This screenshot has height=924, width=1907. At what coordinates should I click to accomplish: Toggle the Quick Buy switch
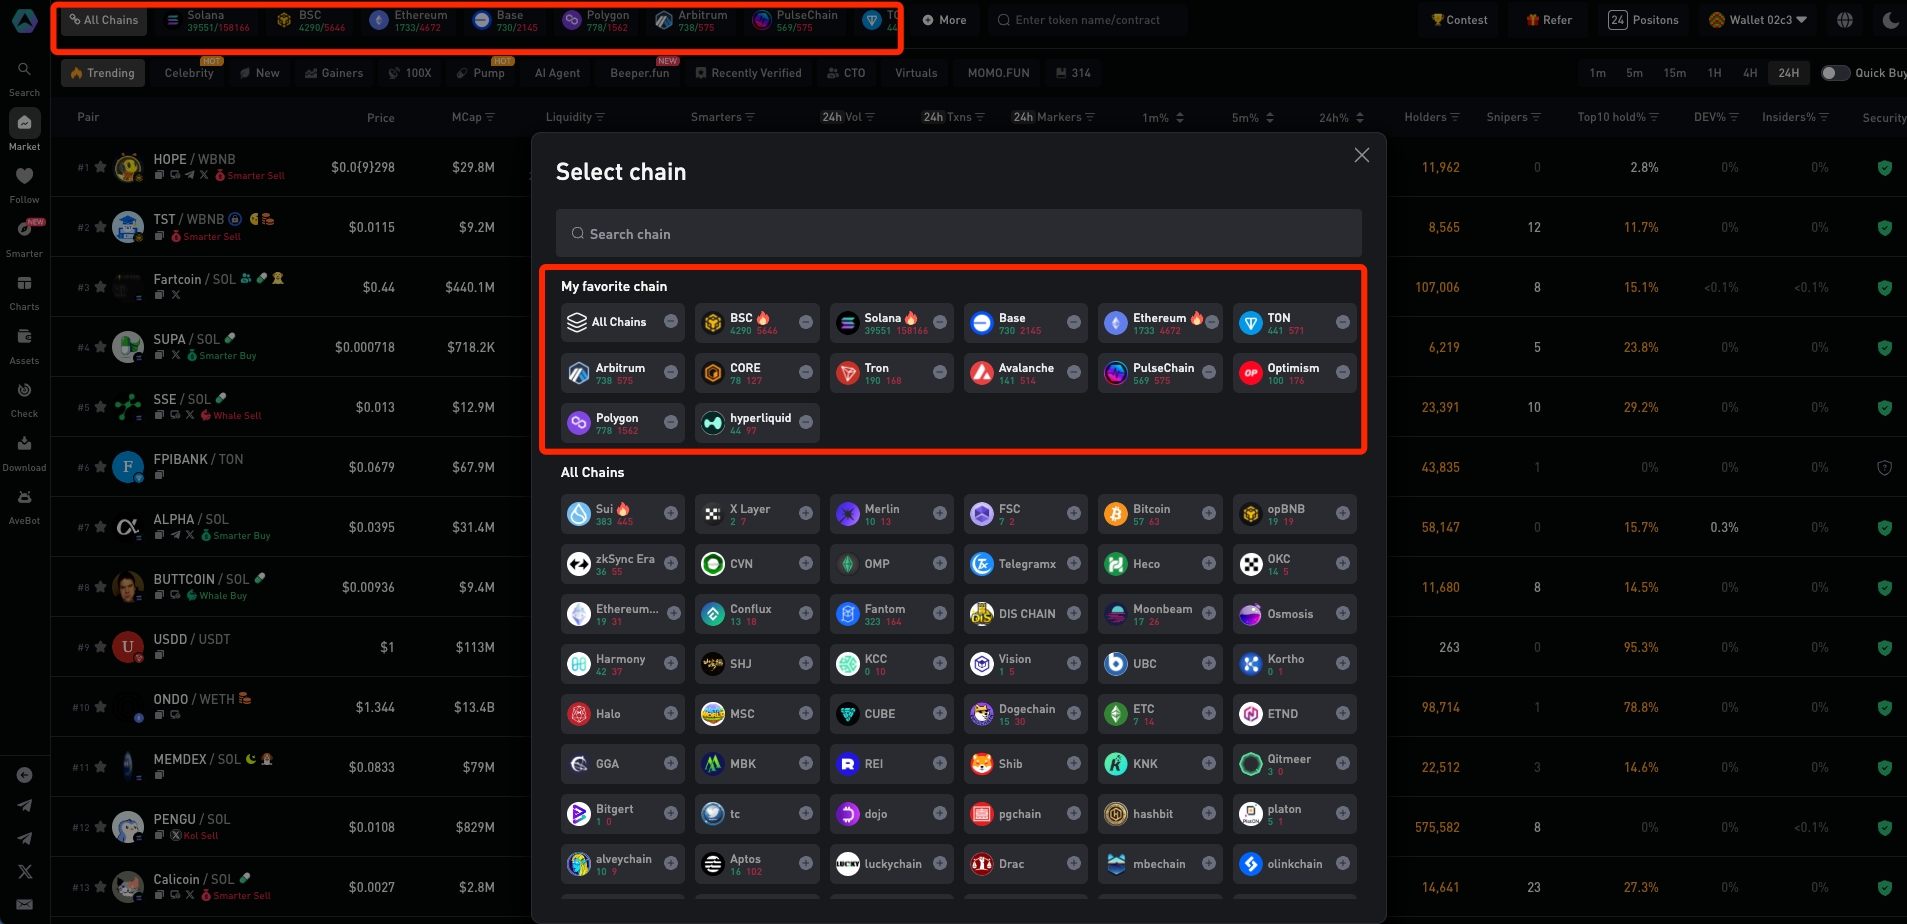pos(1834,73)
